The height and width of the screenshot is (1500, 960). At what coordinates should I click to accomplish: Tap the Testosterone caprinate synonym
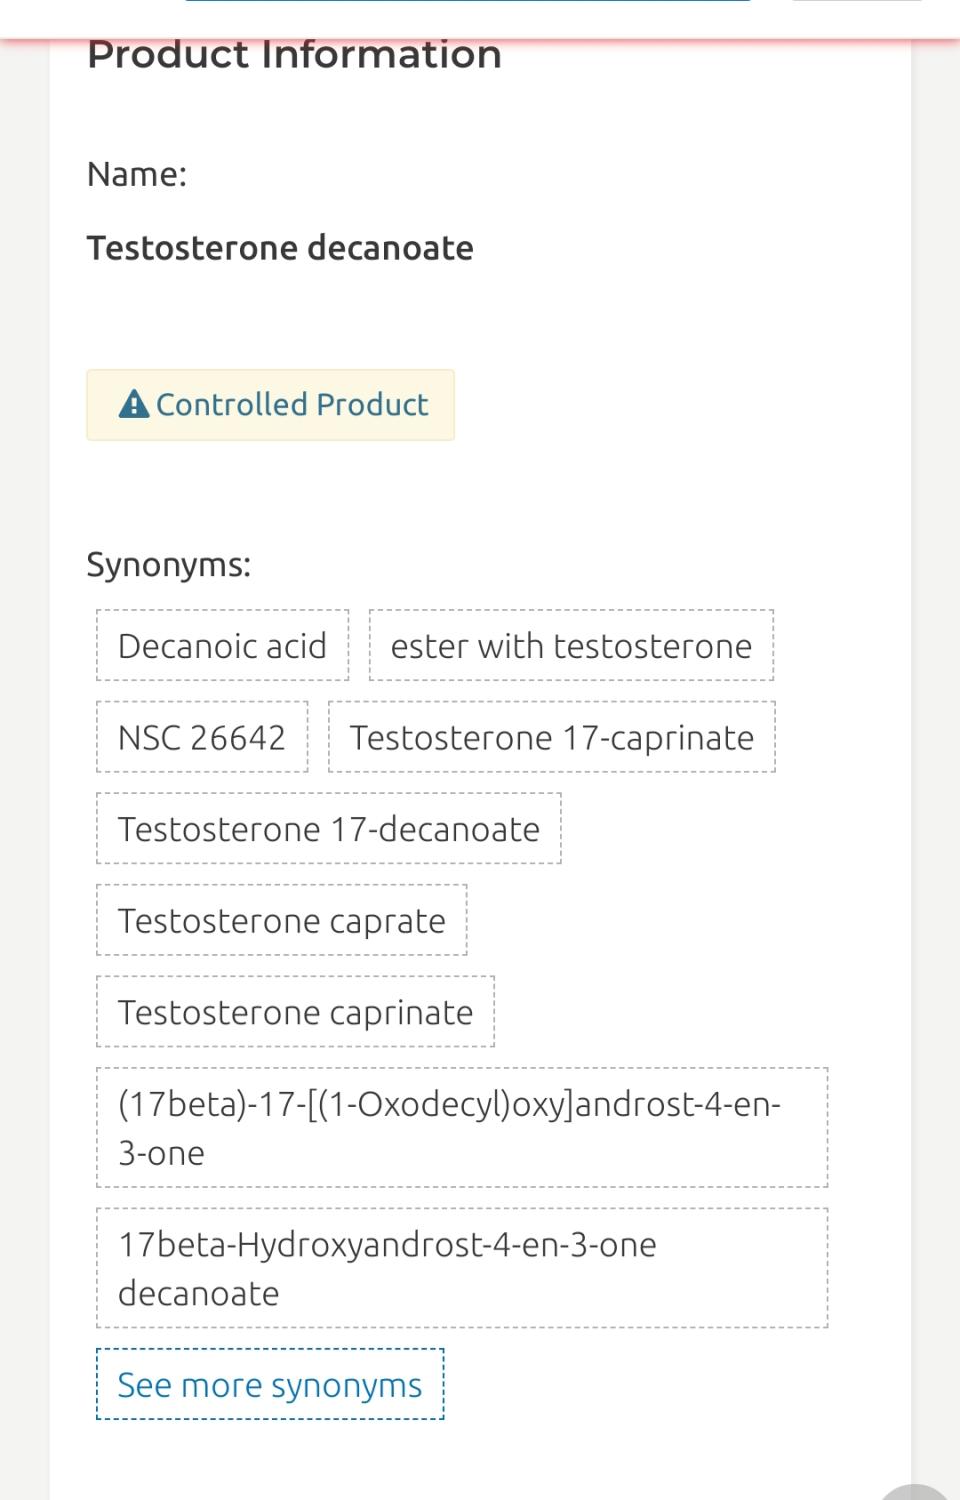[x=296, y=1012]
